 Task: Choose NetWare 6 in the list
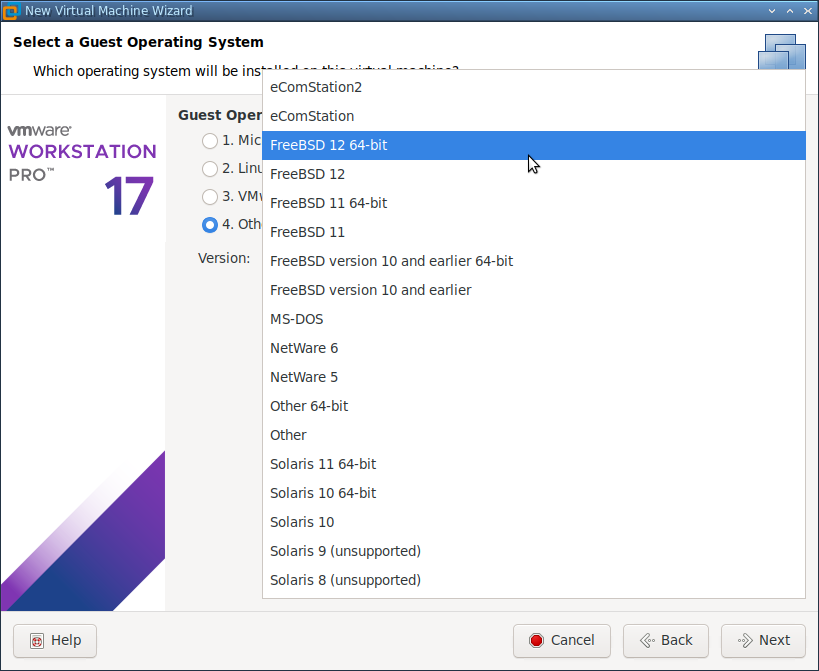click(x=534, y=348)
